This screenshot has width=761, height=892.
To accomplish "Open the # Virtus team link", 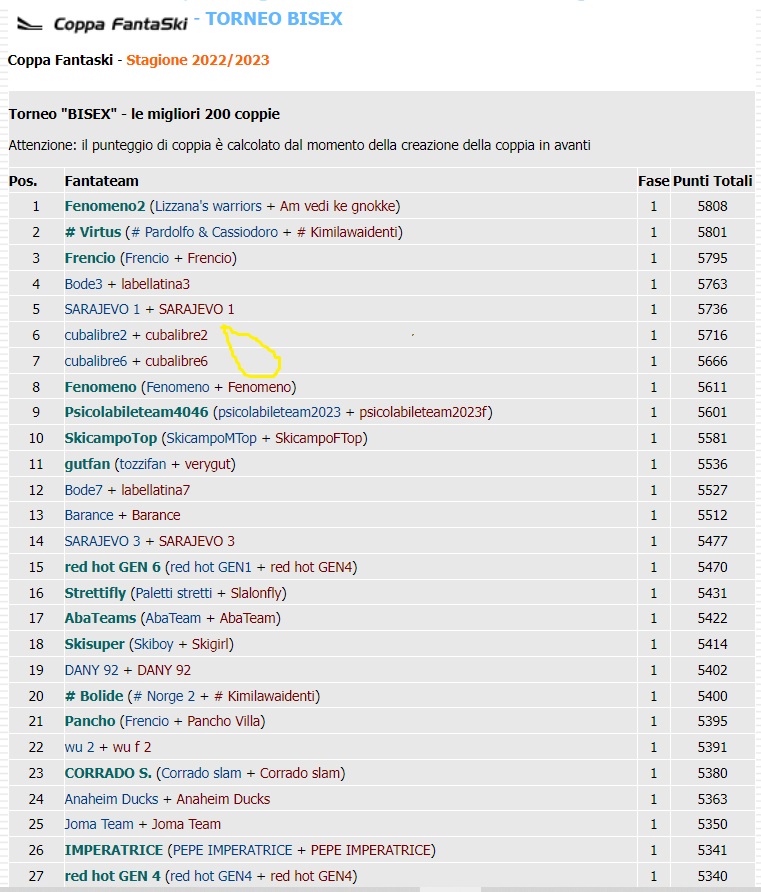I will pos(93,232).
